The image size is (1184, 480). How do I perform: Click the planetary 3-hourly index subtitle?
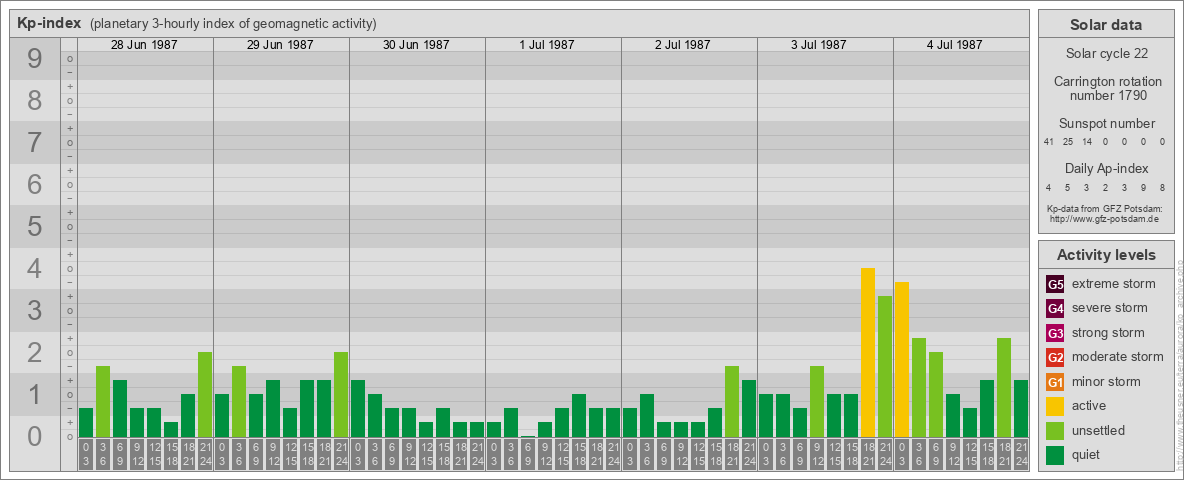point(233,23)
